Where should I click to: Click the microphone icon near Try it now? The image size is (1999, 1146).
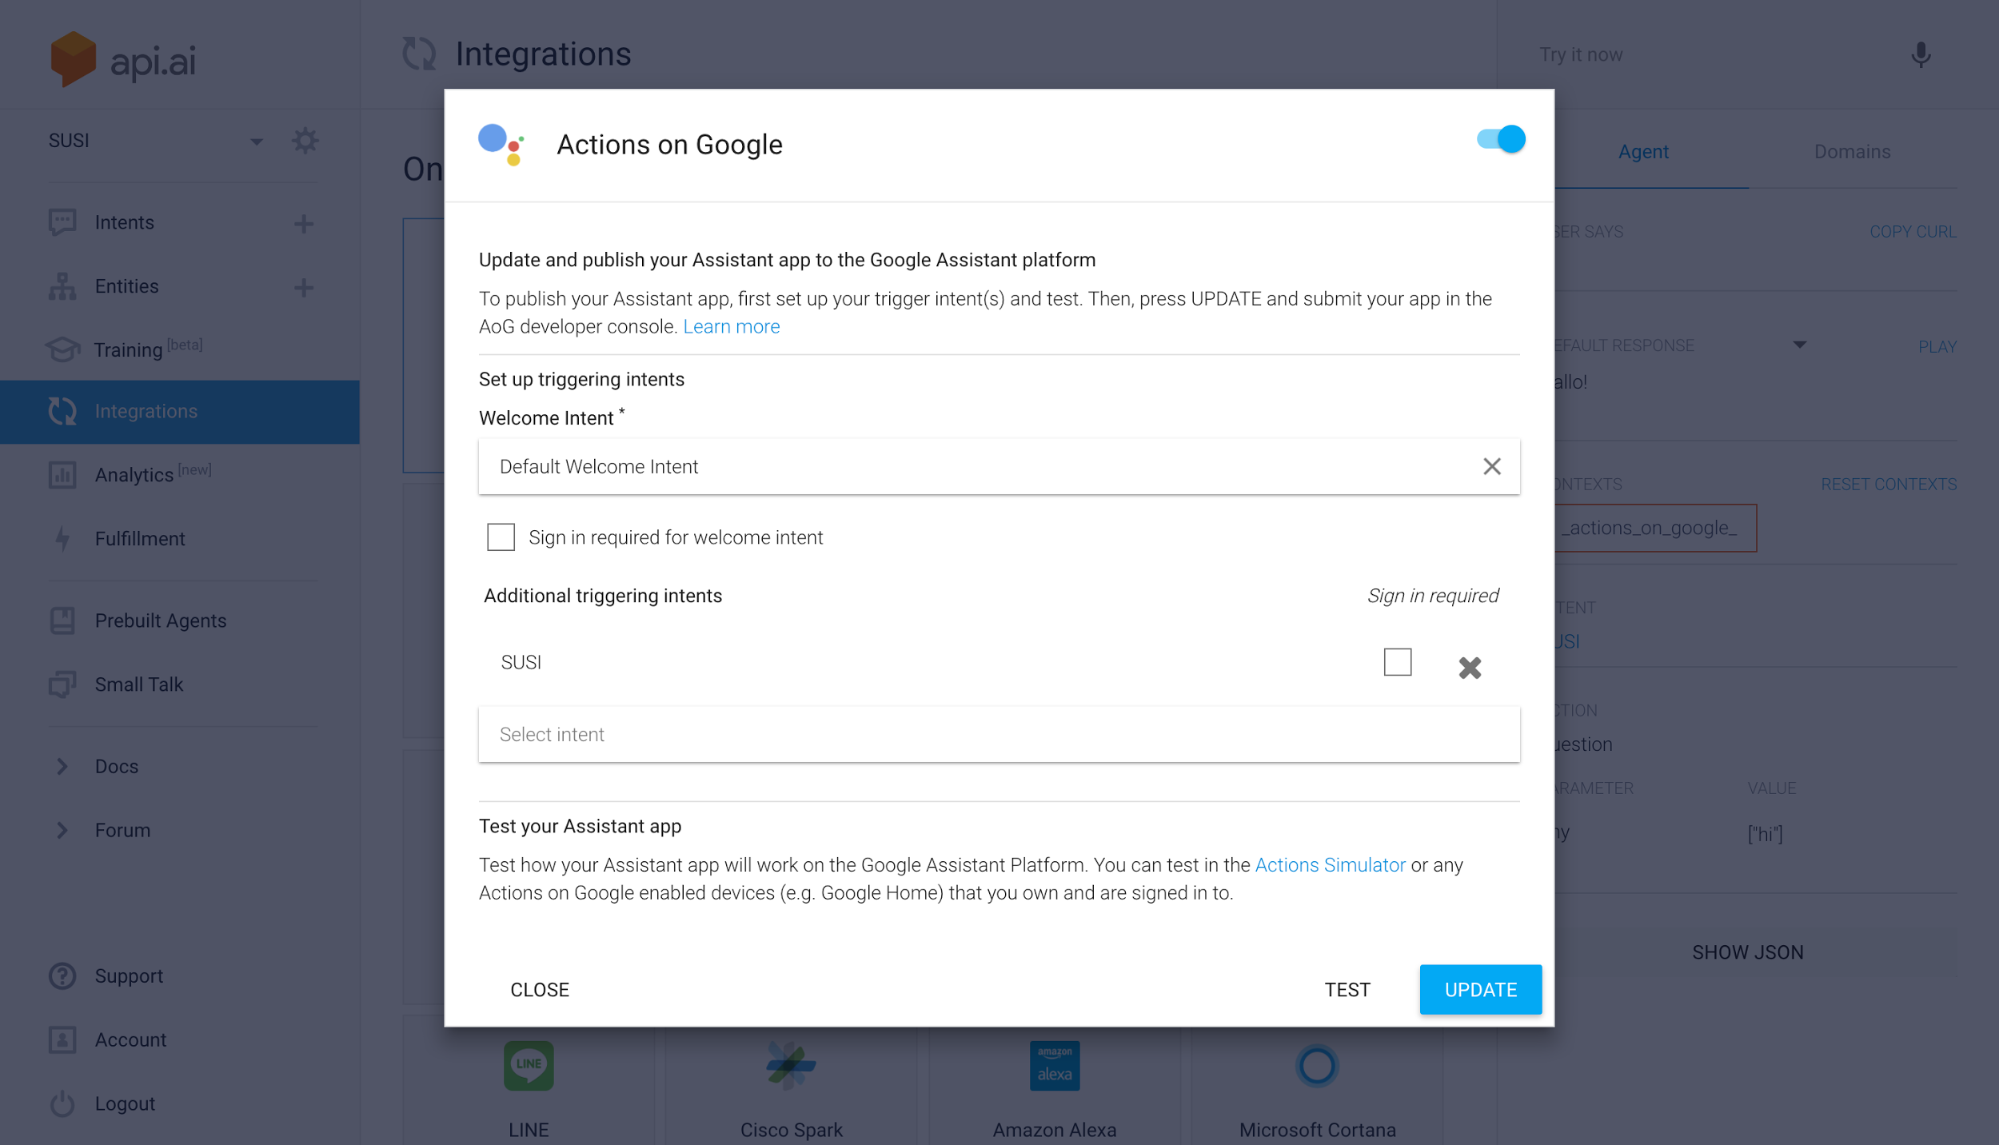pos(1920,55)
